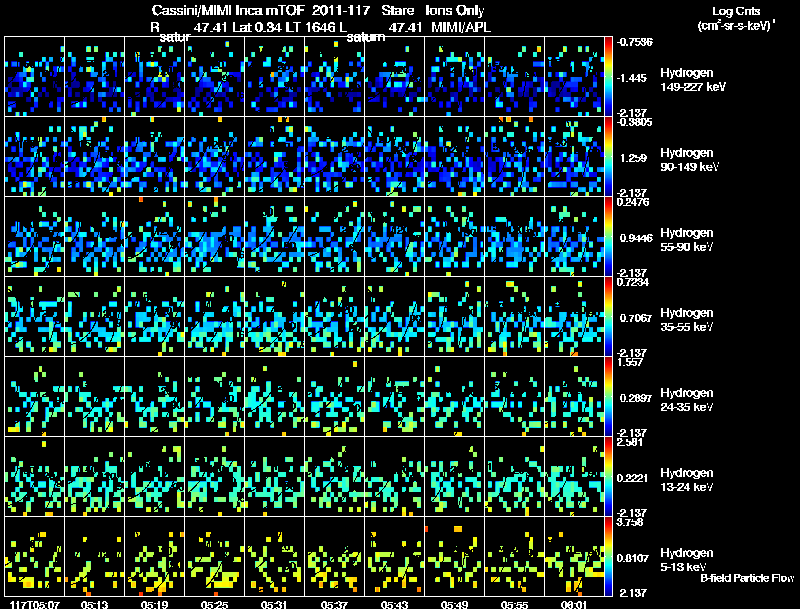This screenshot has height=609, width=800.
Task: Click the 117T05:07 time label
Action: click(x=34, y=604)
